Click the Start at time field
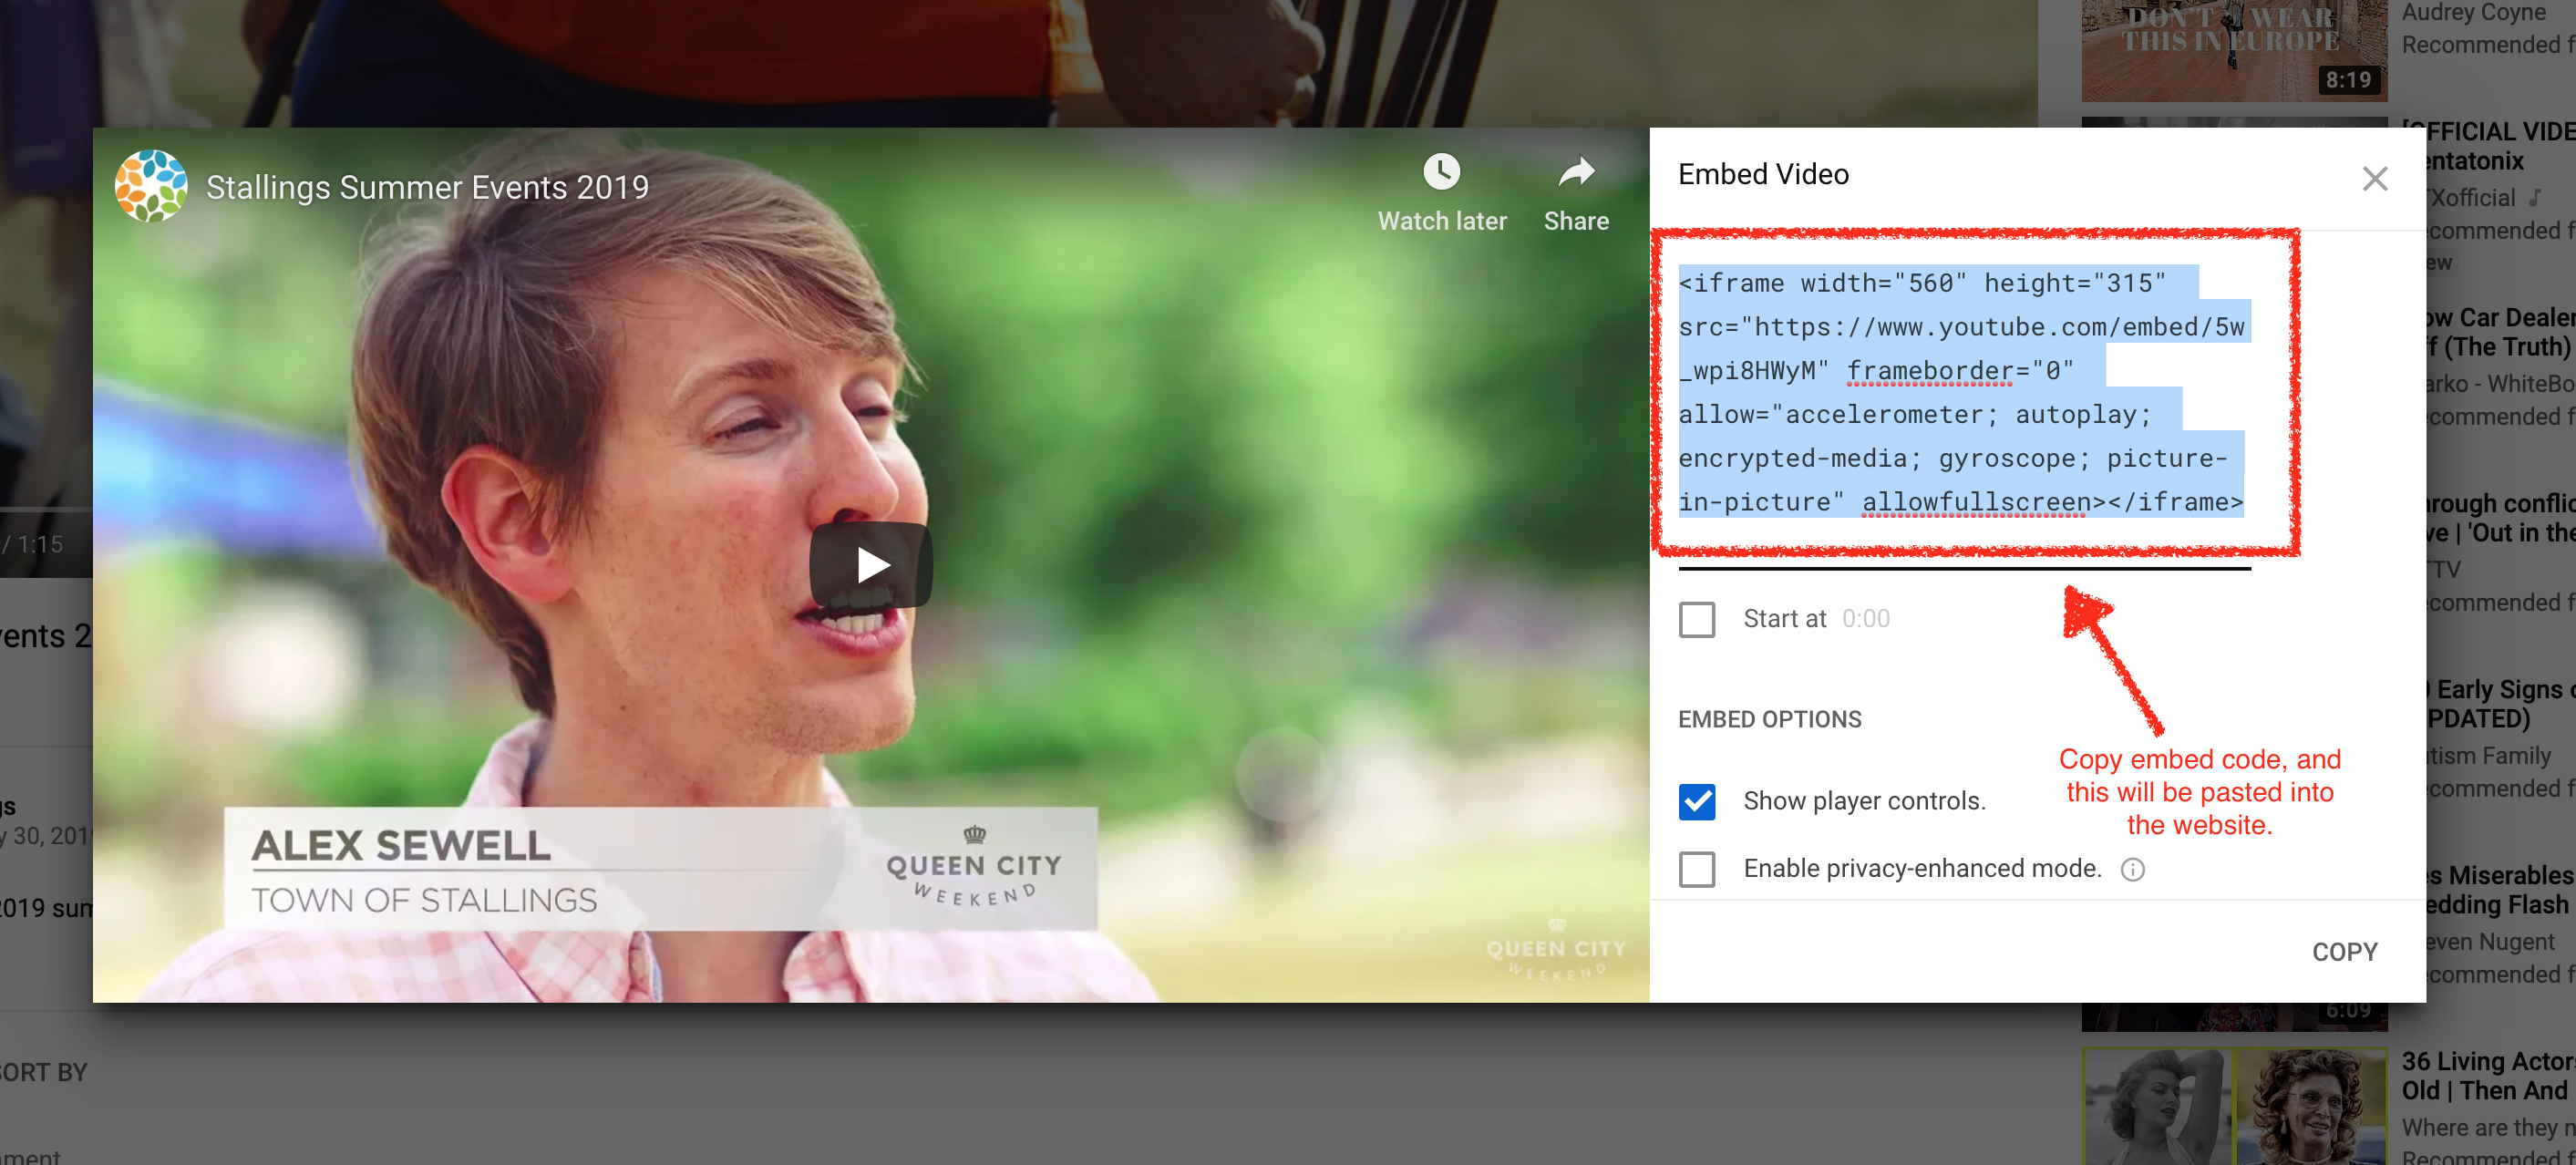 pos(1866,619)
